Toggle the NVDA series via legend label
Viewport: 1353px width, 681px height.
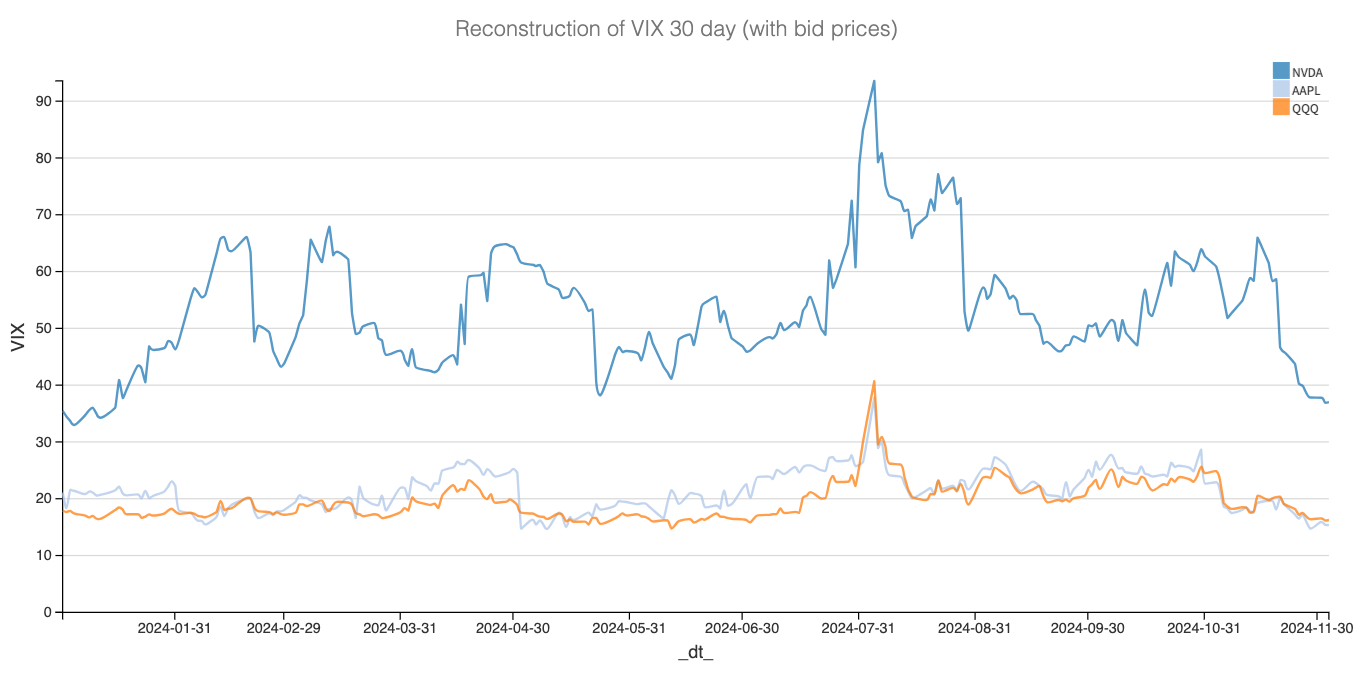1306,72
